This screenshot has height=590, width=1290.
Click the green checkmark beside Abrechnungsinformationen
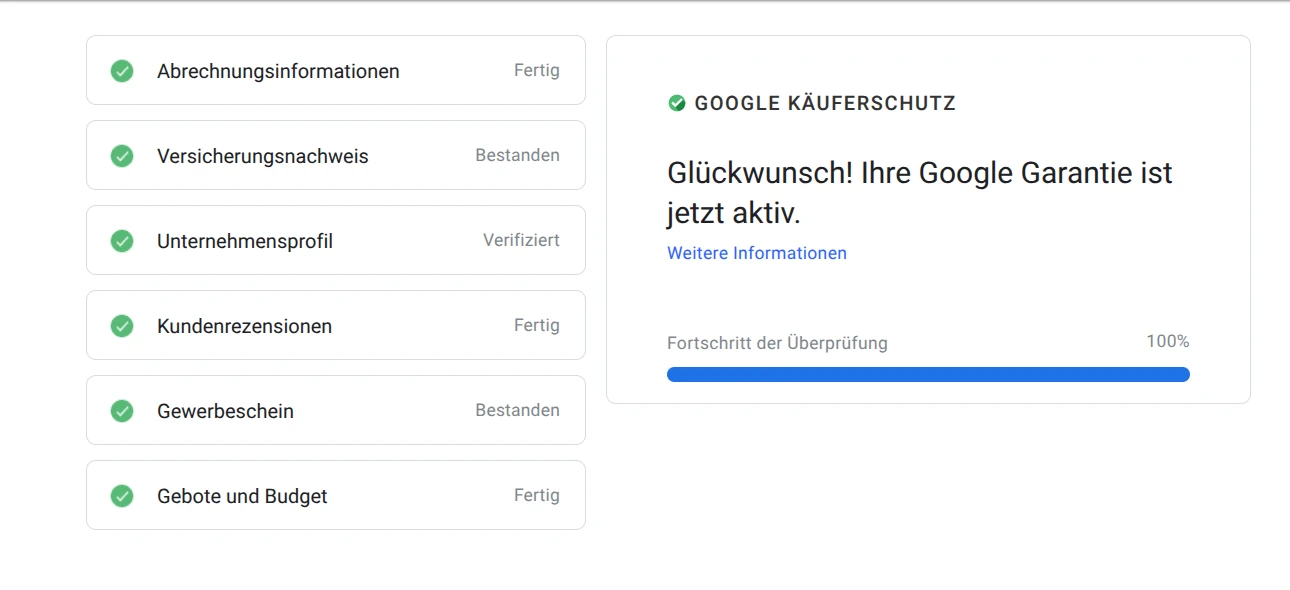tap(122, 71)
